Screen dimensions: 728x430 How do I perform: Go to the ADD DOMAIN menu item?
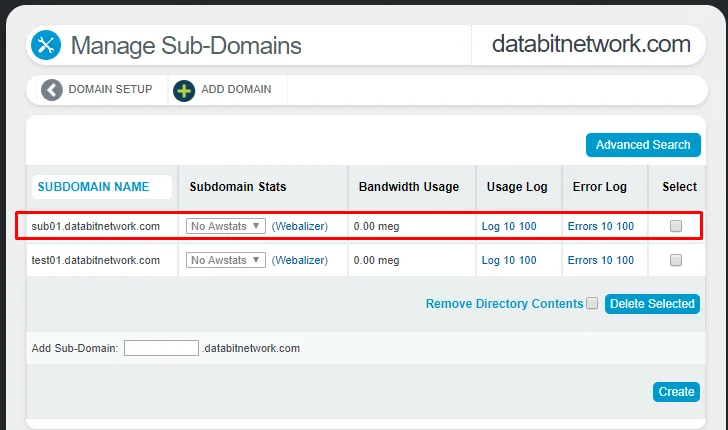coord(236,90)
